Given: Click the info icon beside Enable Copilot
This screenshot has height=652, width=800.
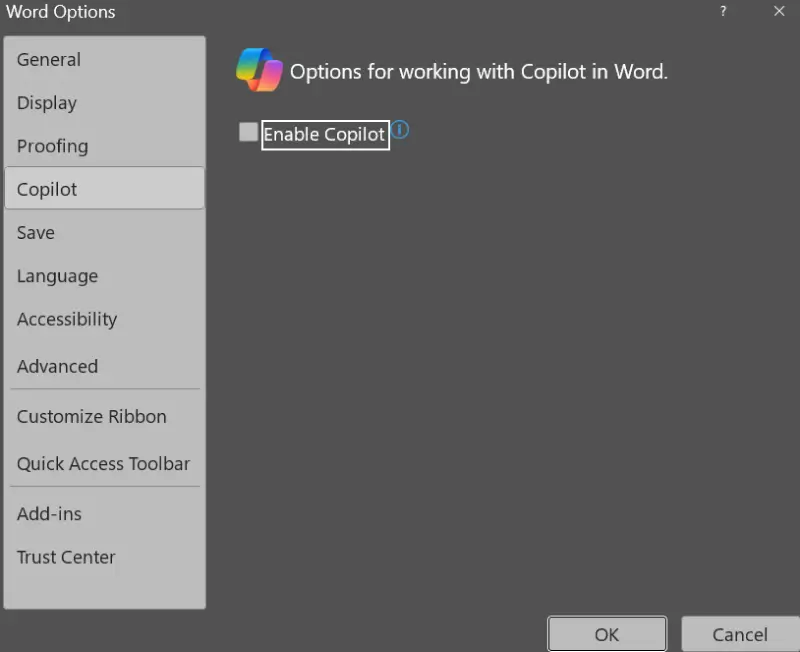Looking at the screenshot, I should 400,130.
